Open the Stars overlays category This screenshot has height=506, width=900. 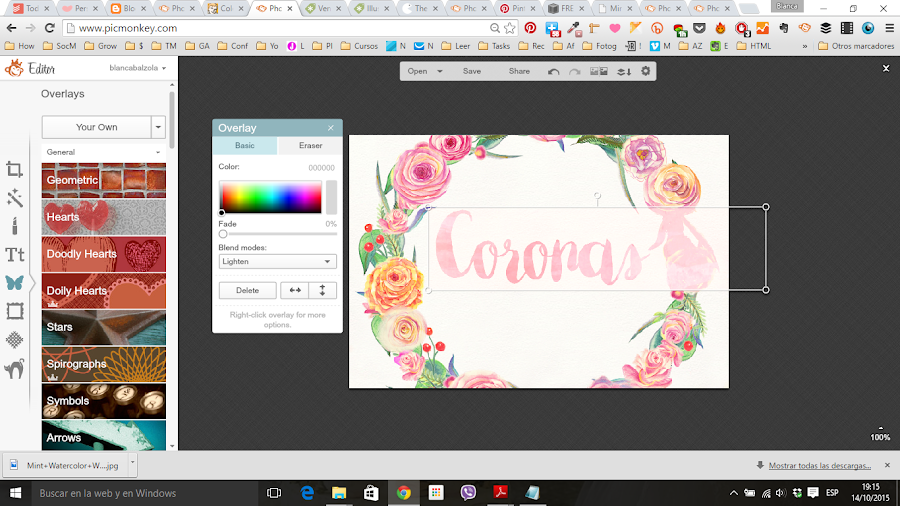click(104, 328)
